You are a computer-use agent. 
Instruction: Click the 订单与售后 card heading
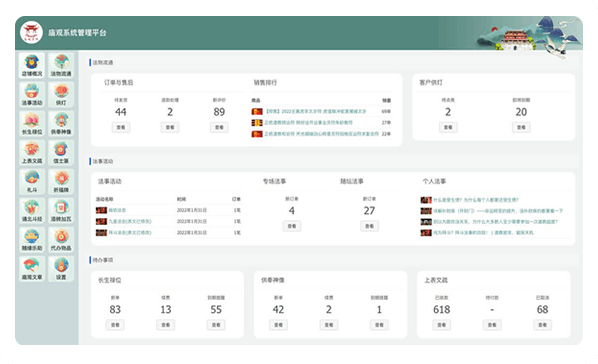point(119,82)
